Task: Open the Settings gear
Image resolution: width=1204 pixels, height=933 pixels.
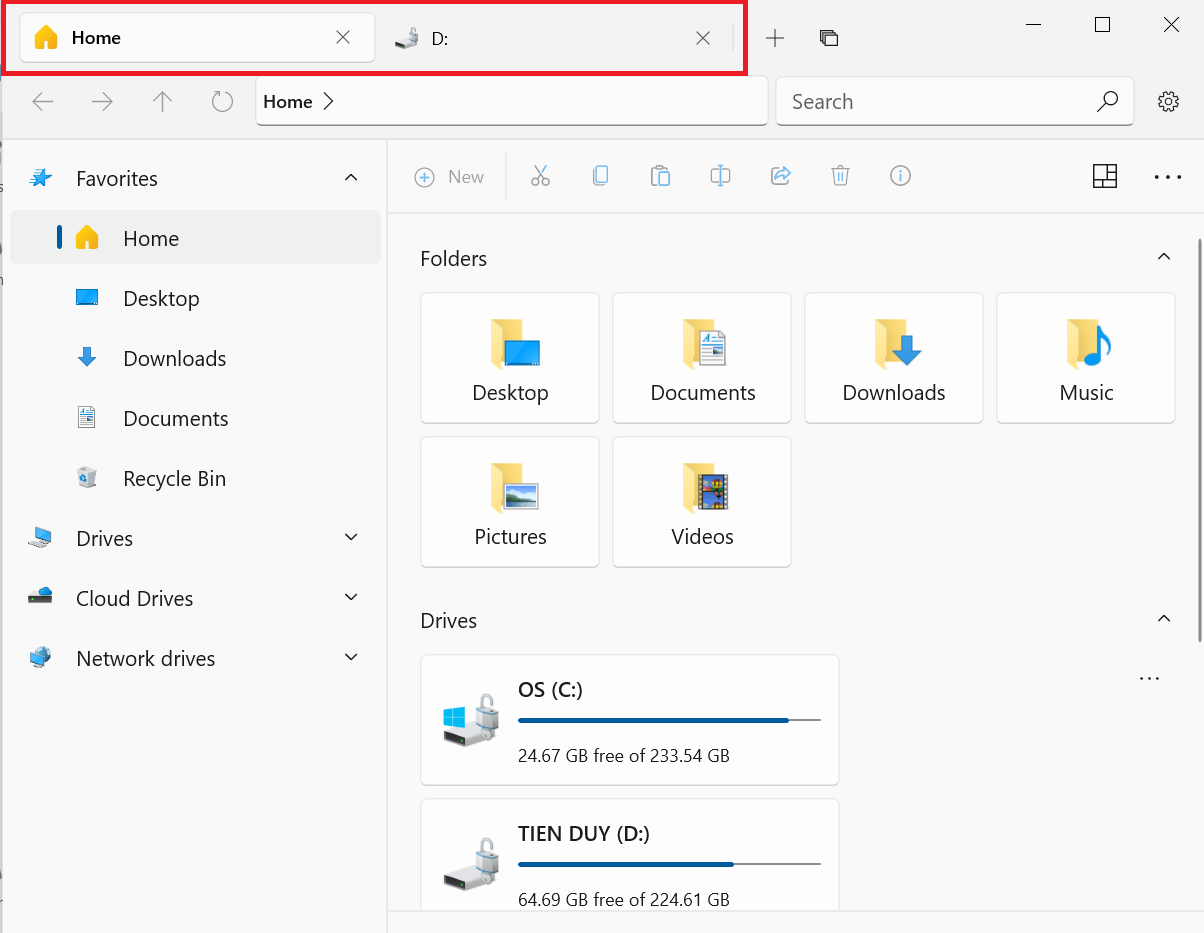Action: pyautogui.click(x=1167, y=101)
